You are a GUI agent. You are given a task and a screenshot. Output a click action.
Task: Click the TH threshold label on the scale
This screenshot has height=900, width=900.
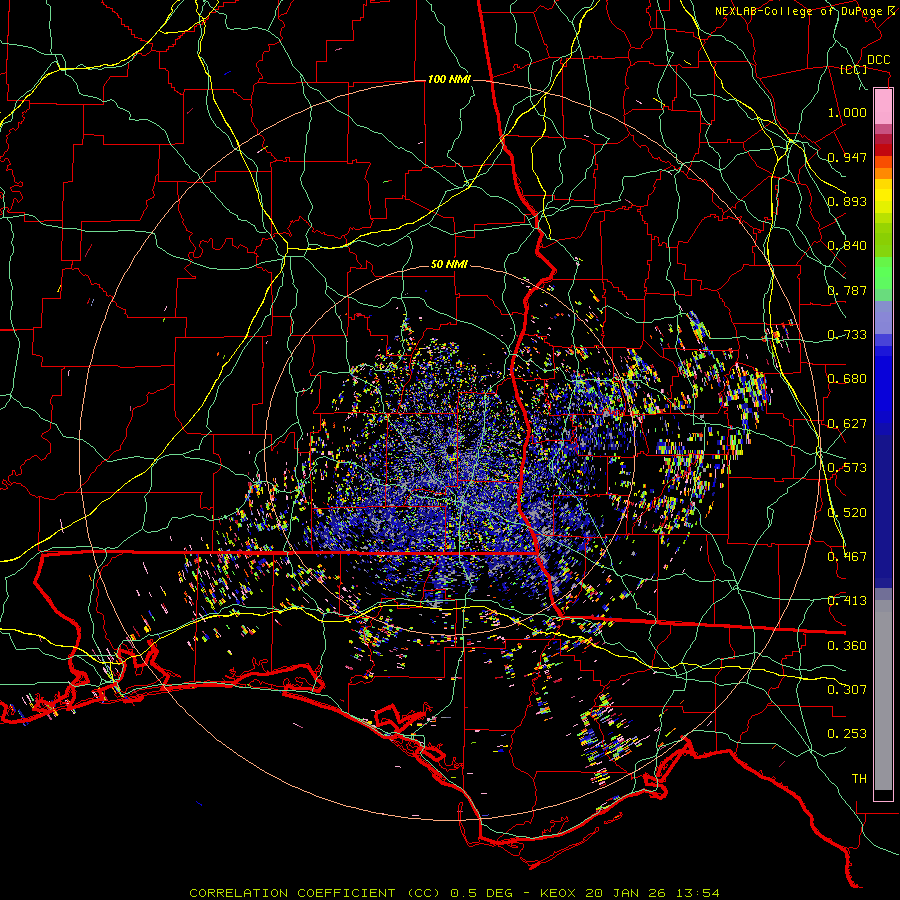point(859,779)
